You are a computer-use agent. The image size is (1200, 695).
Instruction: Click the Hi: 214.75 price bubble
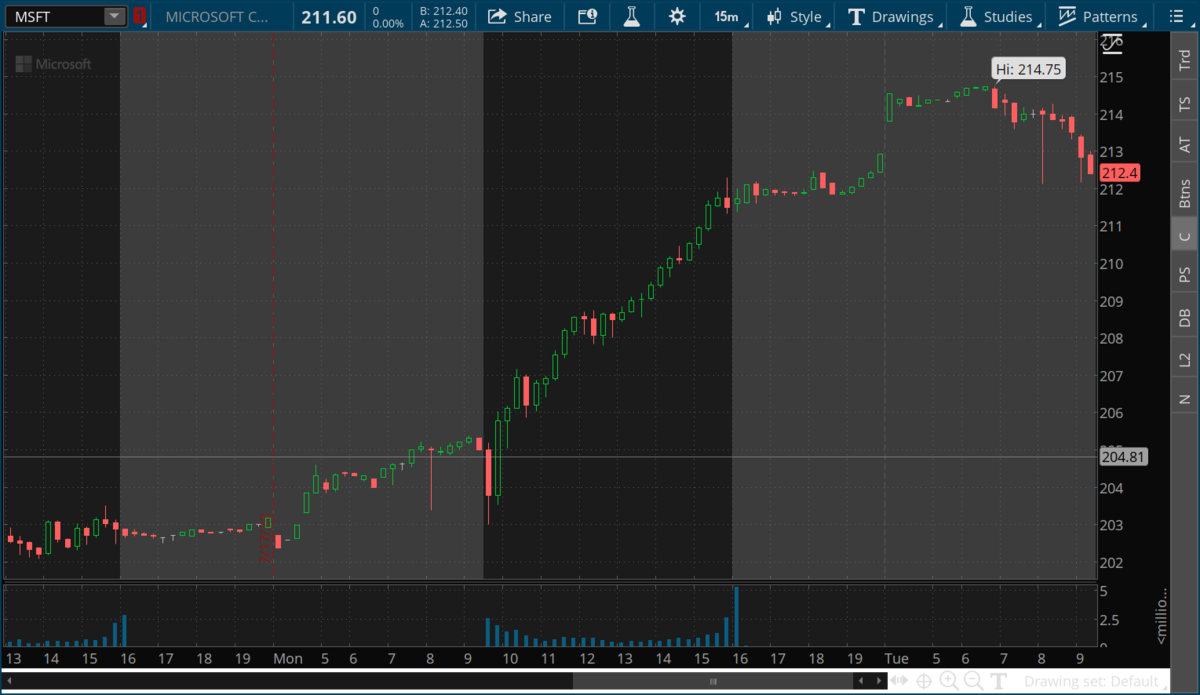pos(1028,69)
